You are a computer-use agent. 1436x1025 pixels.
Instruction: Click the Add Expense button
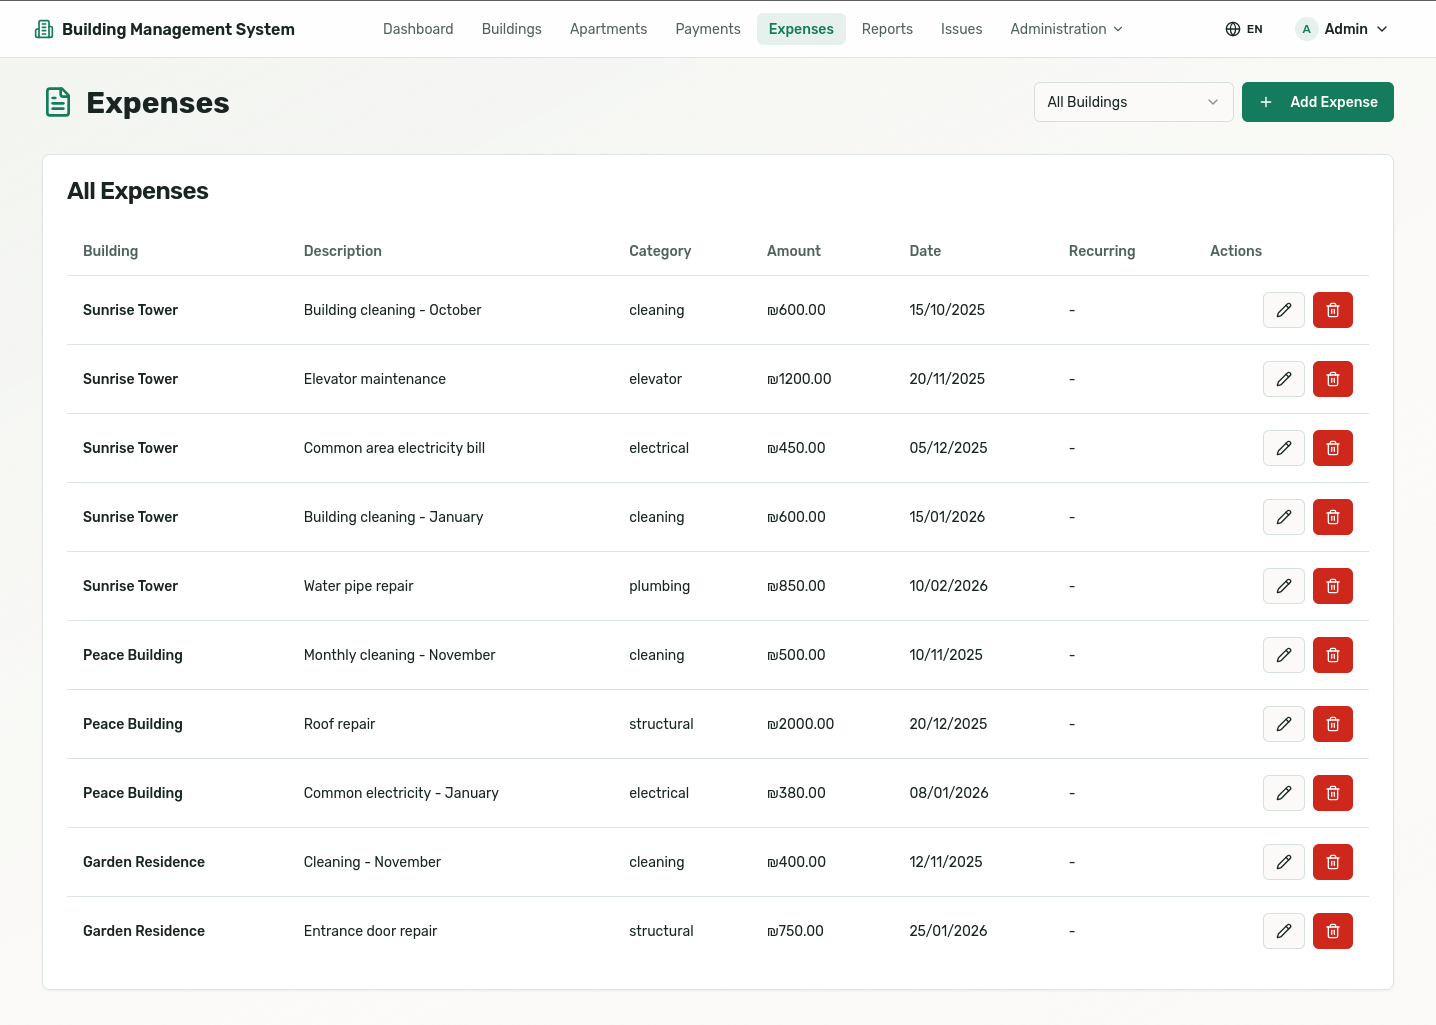[1317, 102]
